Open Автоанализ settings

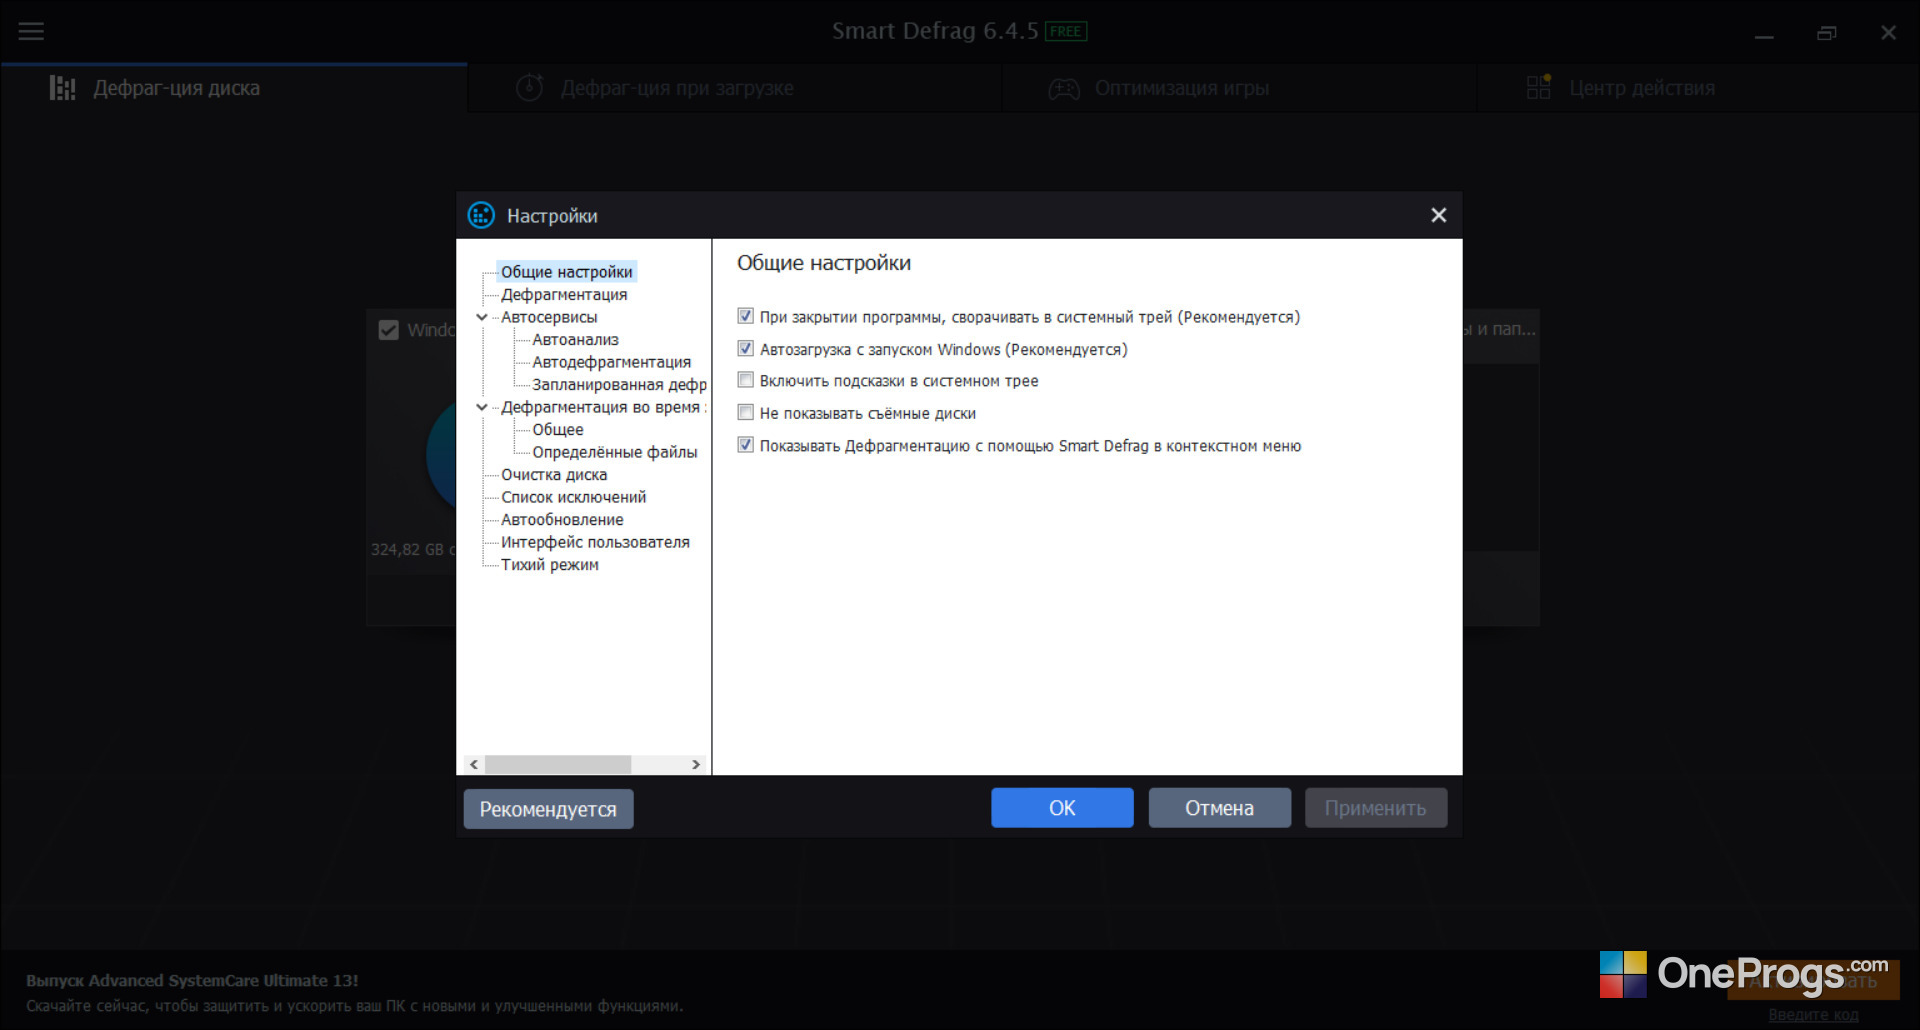(x=575, y=340)
